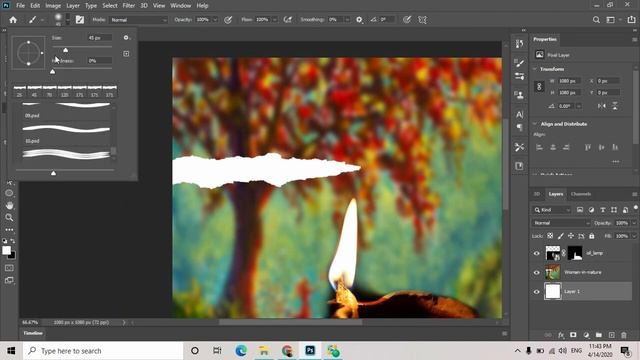The image size is (640, 360).
Task: Open the layer Kind filter dropdown
Action: [x=552, y=210]
